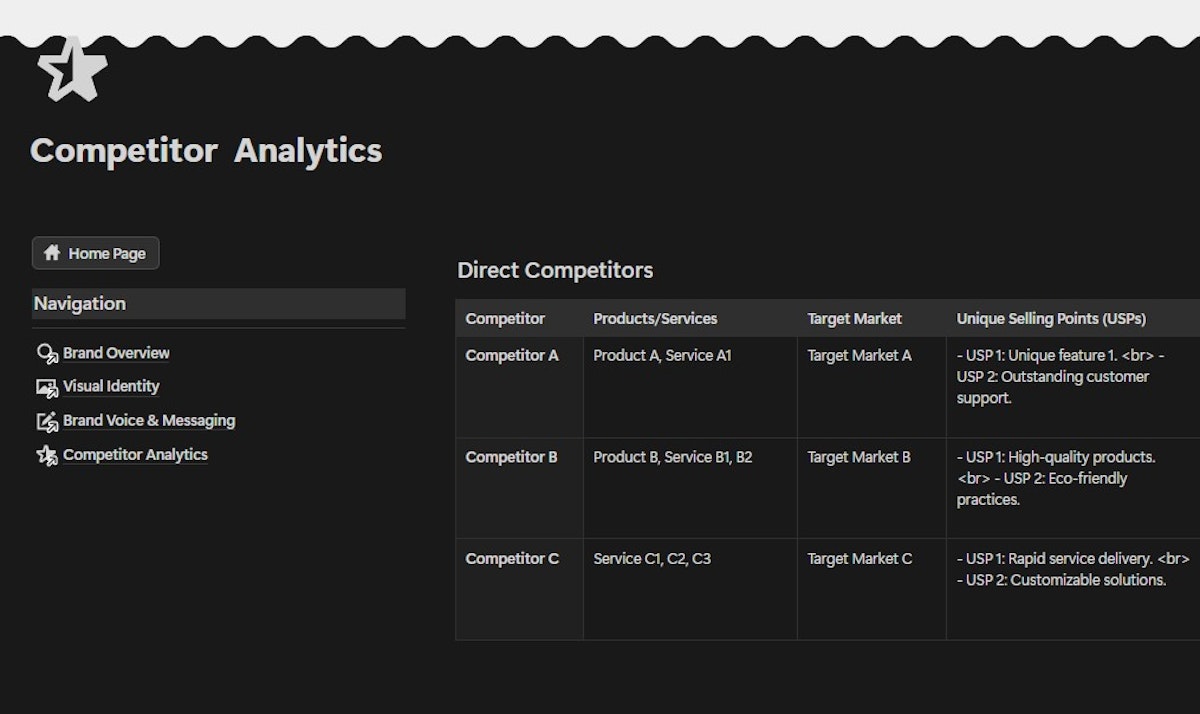
Task: Click the house icon in Home Page button
Action: click(x=52, y=253)
